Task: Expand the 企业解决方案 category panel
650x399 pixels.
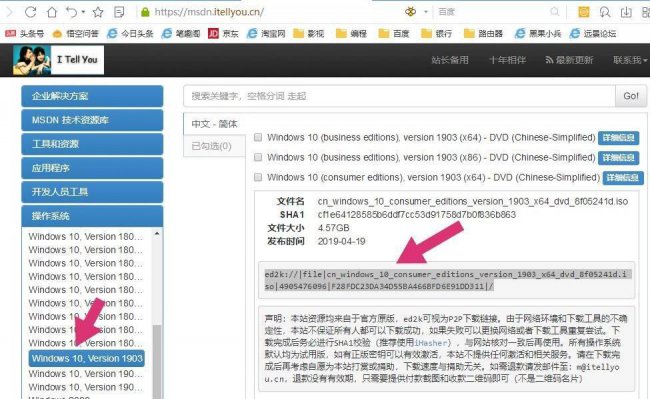Action: coord(92,96)
